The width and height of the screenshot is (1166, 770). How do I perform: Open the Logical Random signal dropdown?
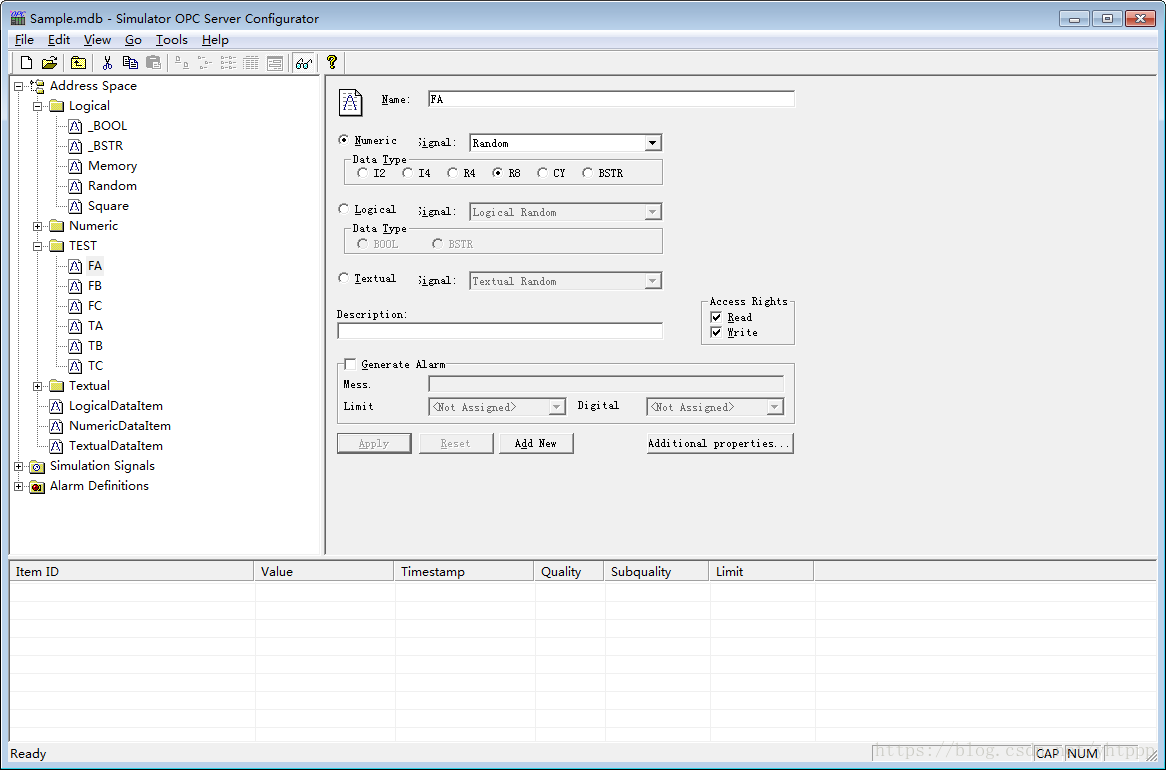pyautogui.click(x=652, y=212)
